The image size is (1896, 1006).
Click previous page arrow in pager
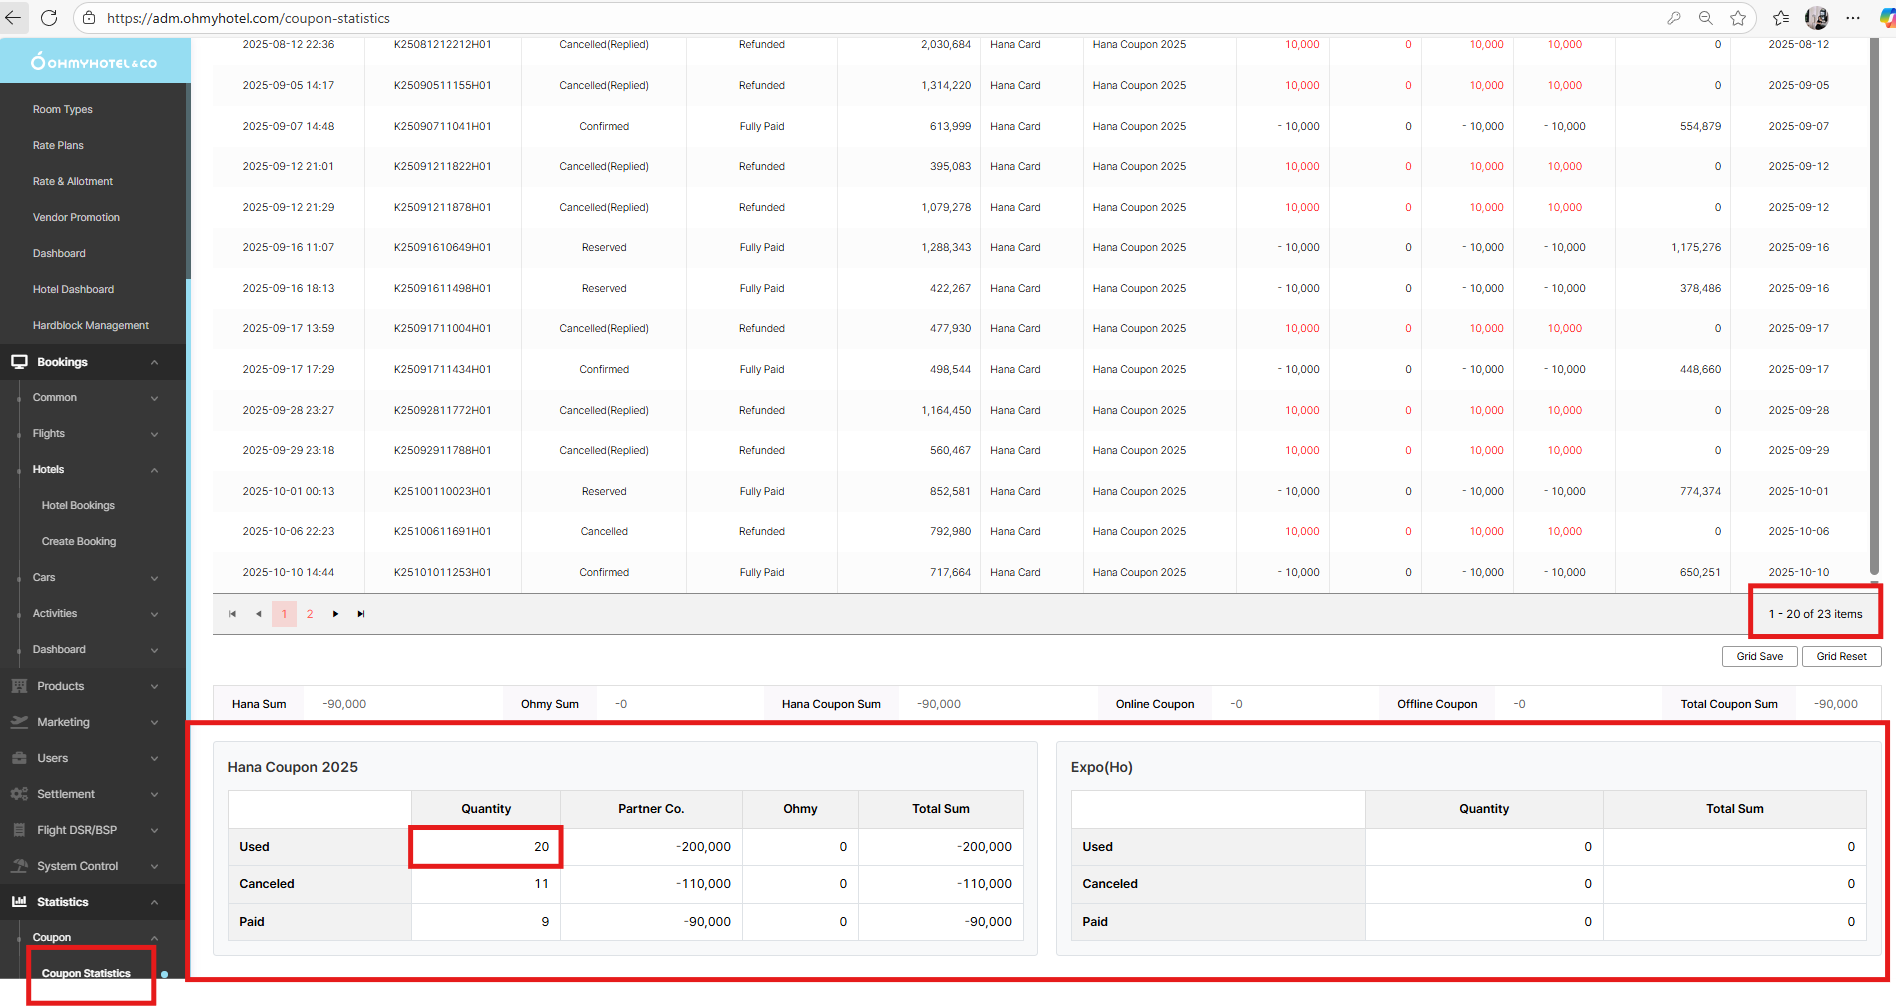258,614
